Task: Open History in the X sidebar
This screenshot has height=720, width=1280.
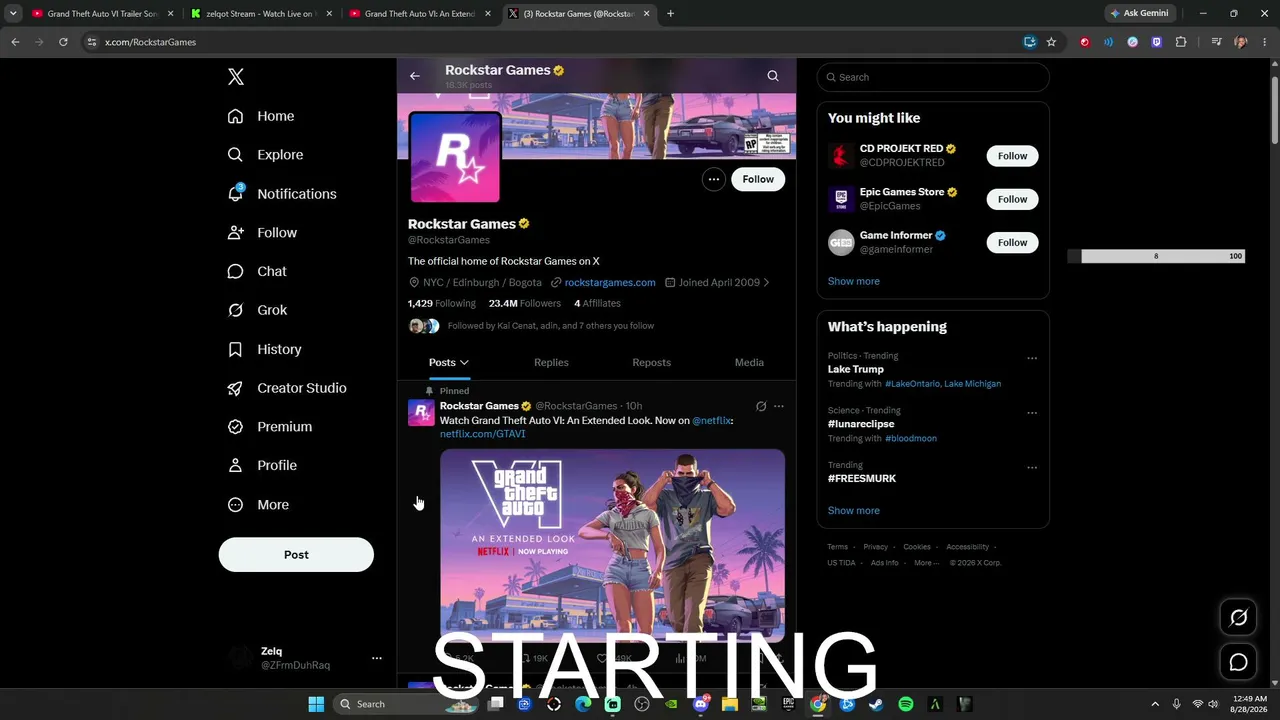Action: coord(264,349)
